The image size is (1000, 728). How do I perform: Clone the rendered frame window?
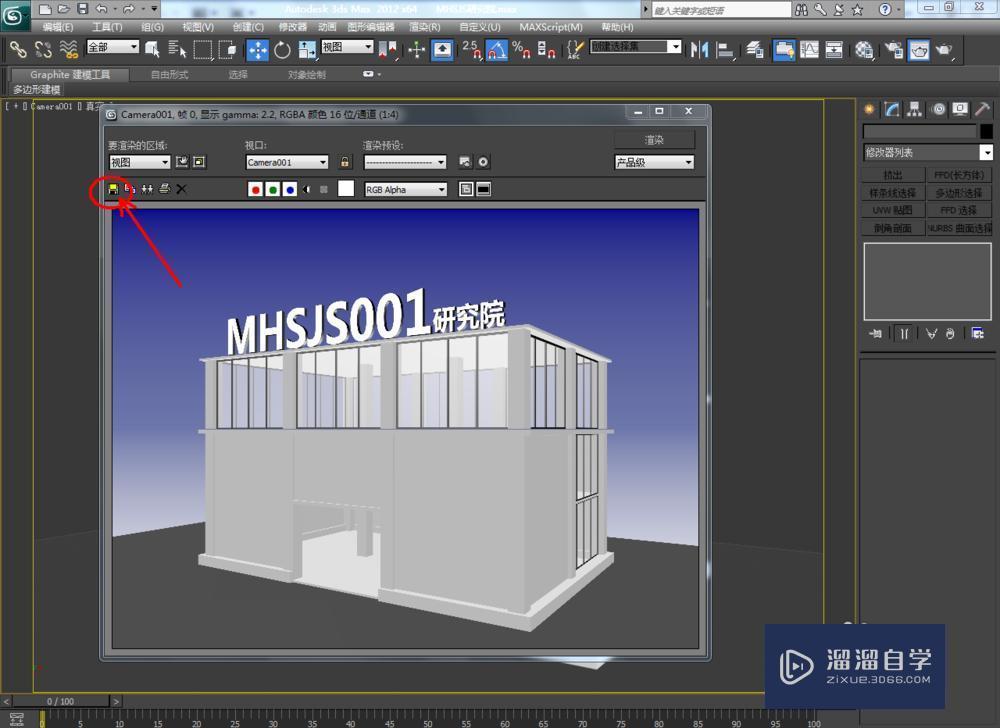tap(147, 189)
